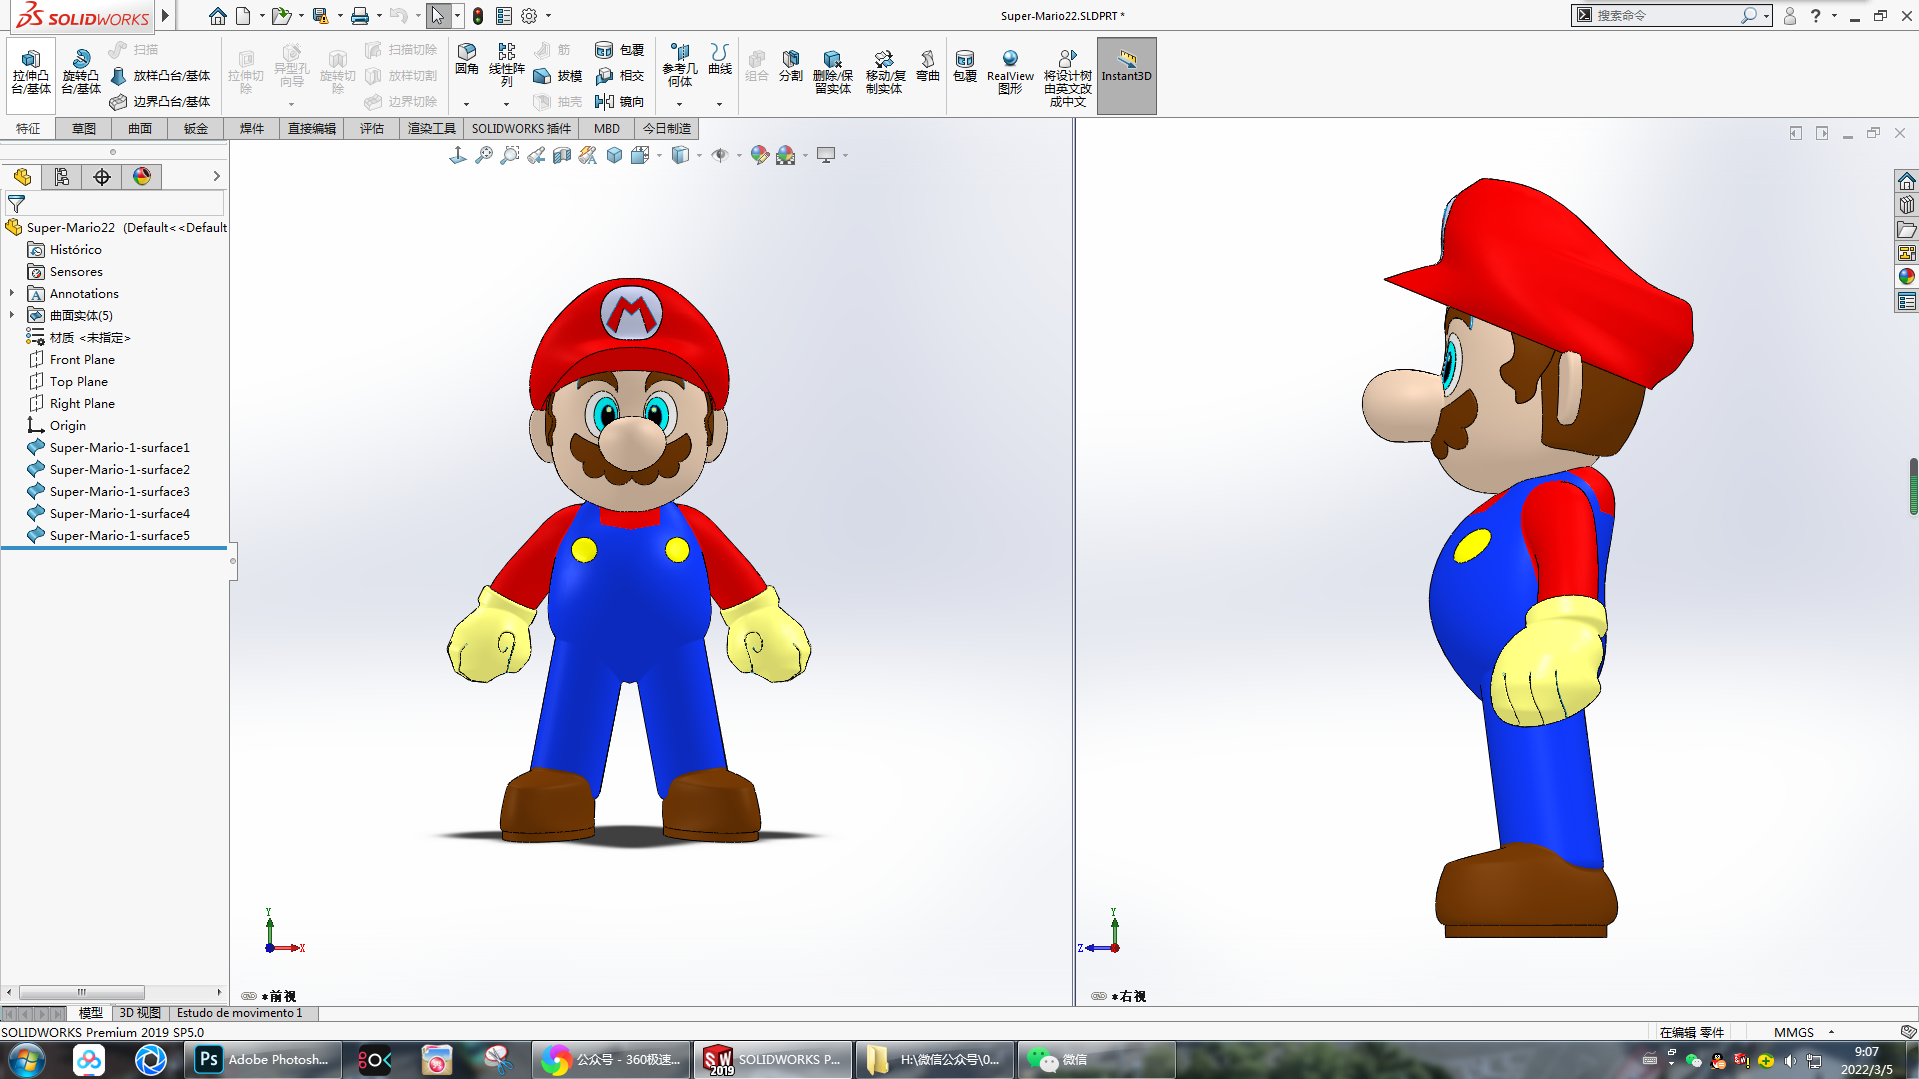Select the 弯曲 flex tool
The height and width of the screenshot is (1079, 1919).
click(928, 65)
